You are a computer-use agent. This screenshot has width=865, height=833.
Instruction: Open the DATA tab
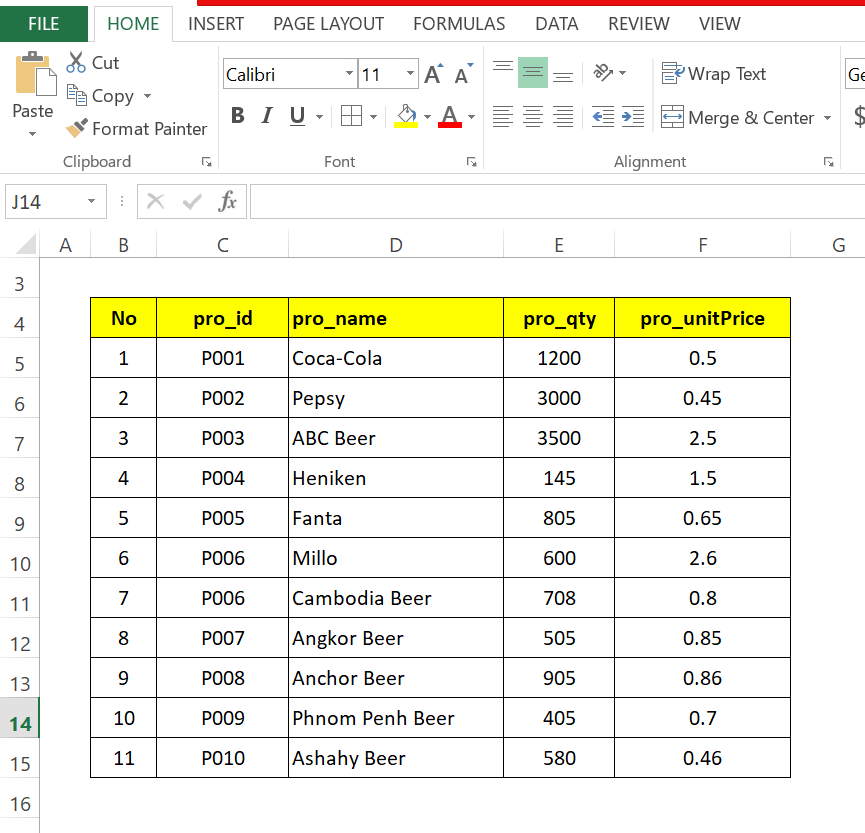pyautogui.click(x=557, y=24)
